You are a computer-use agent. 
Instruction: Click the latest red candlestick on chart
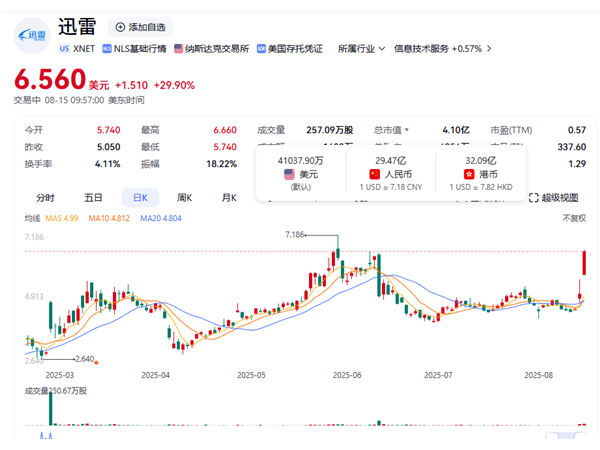tap(584, 262)
